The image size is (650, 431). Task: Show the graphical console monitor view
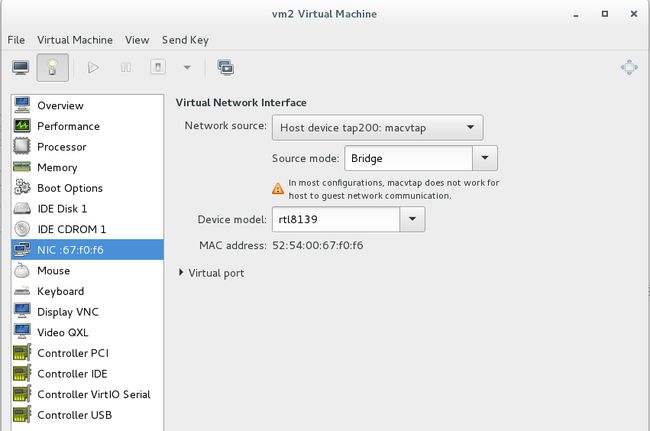click(x=20, y=67)
